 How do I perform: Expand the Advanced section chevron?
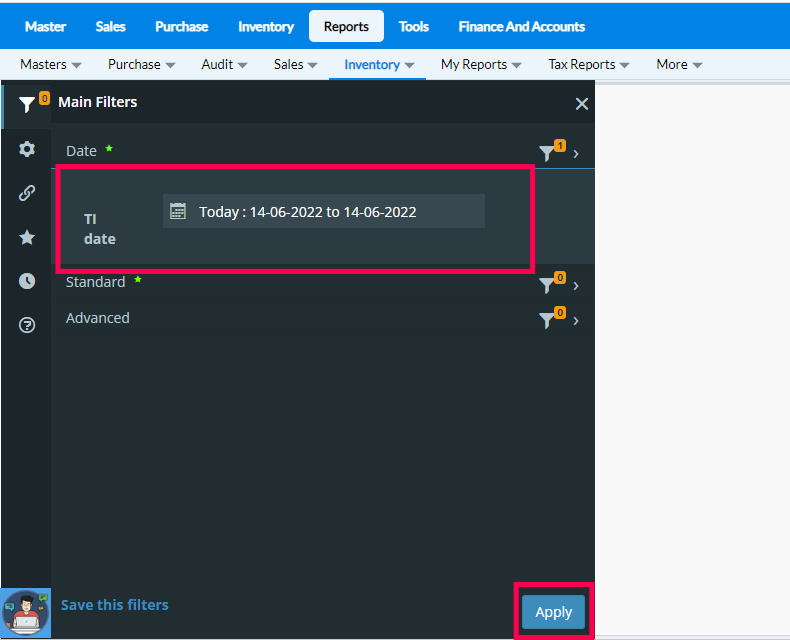(x=576, y=321)
